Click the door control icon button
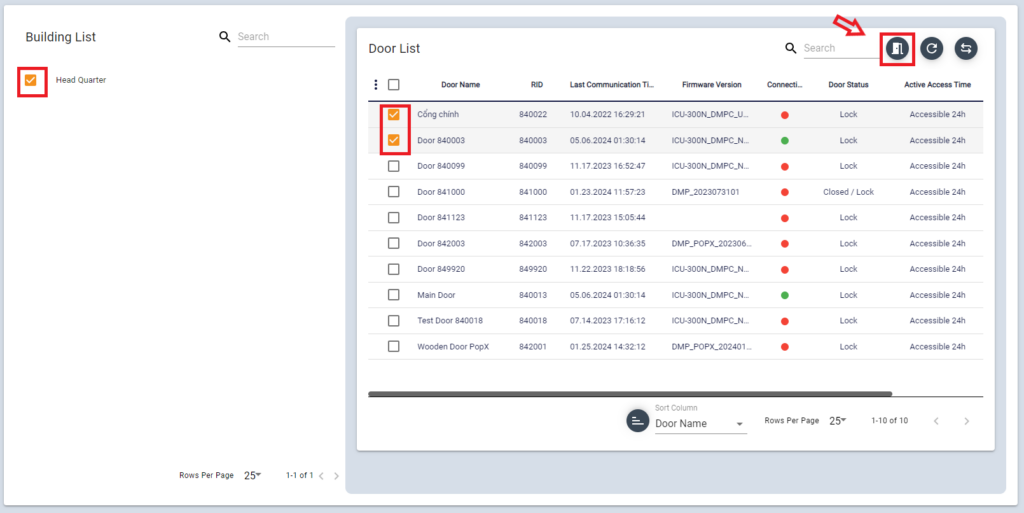Image resolution: width=1024 pixels, height=513 pixels. click(898, 48)
